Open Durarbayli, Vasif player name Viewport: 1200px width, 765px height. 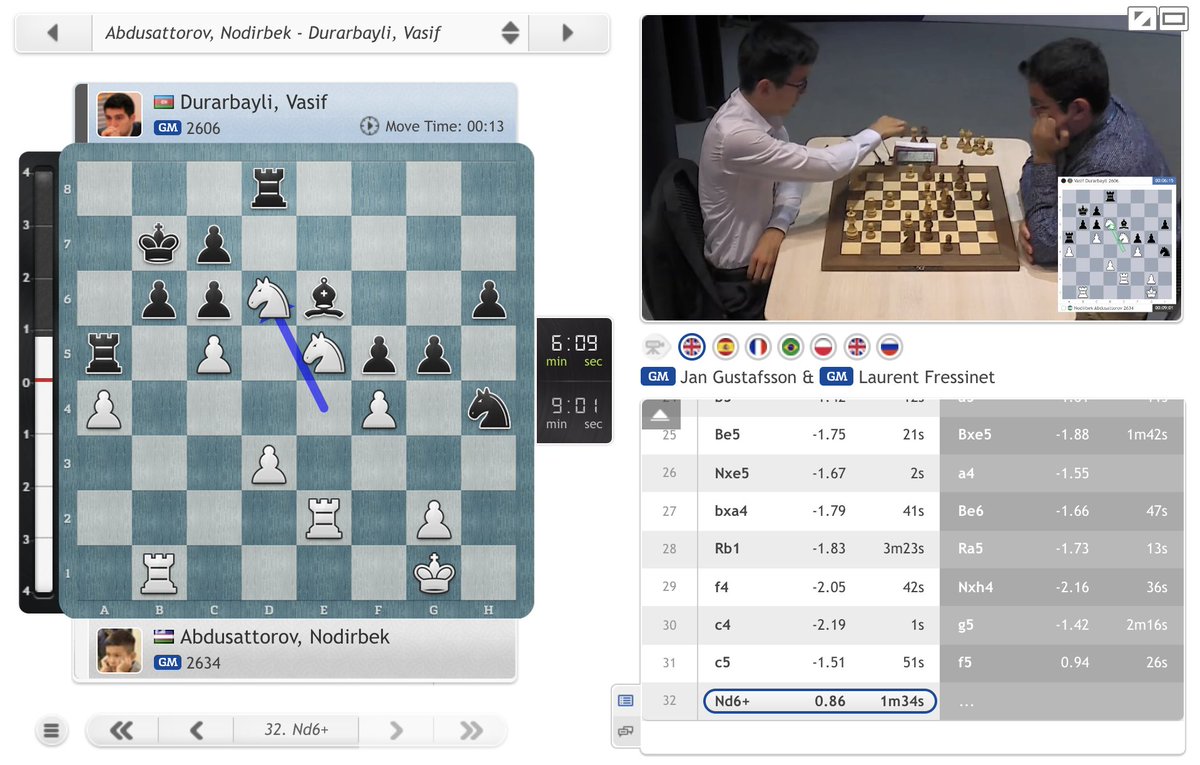click(254, 102)
